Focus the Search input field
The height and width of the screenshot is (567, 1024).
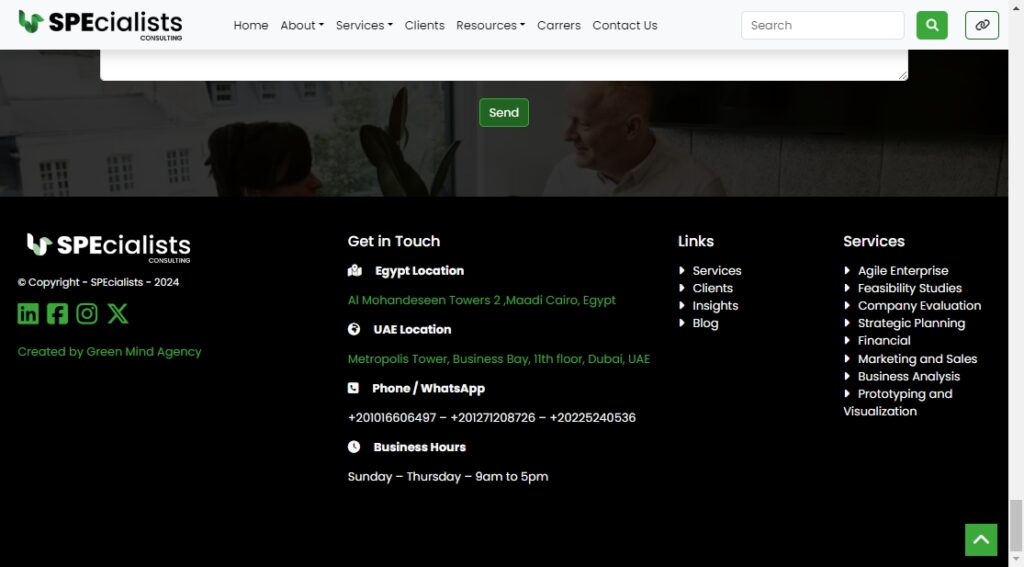(x=823, y=25)
